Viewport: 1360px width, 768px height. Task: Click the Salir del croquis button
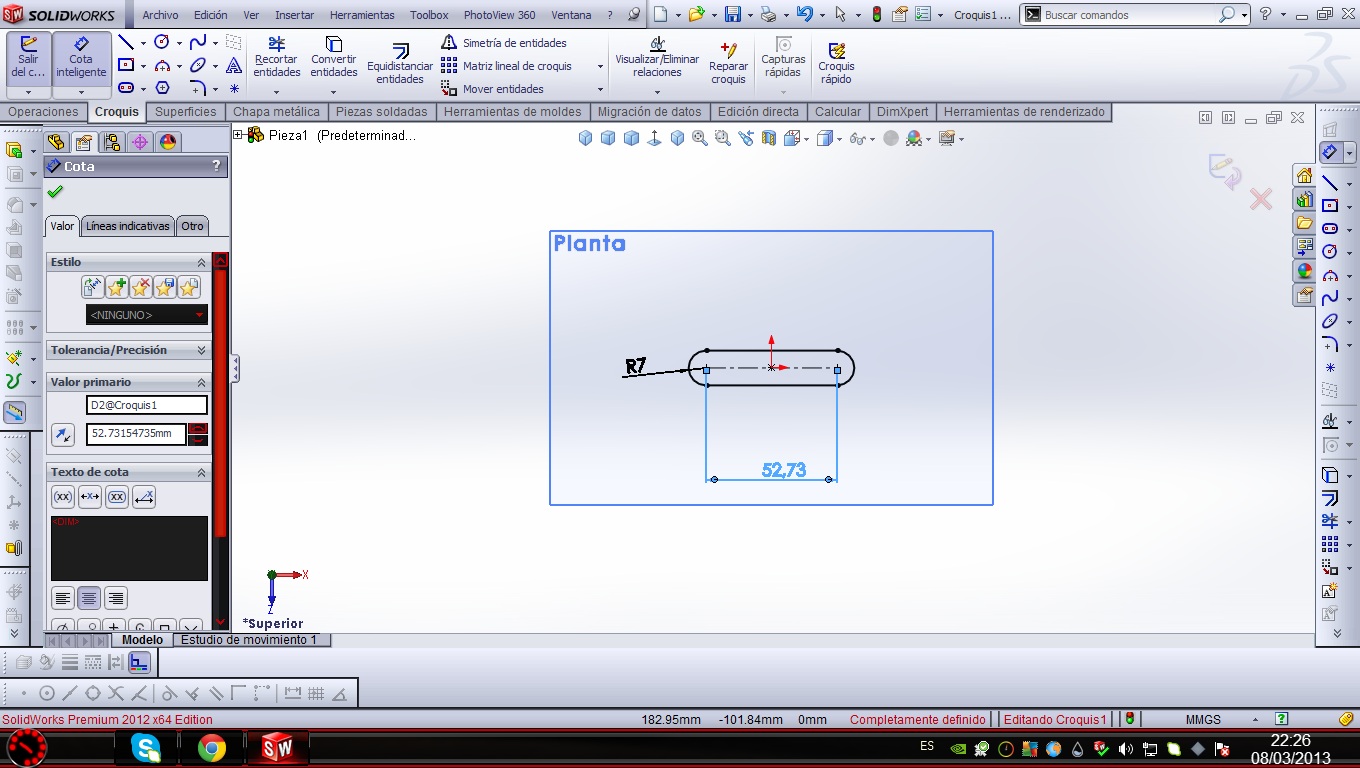point(28,58)
